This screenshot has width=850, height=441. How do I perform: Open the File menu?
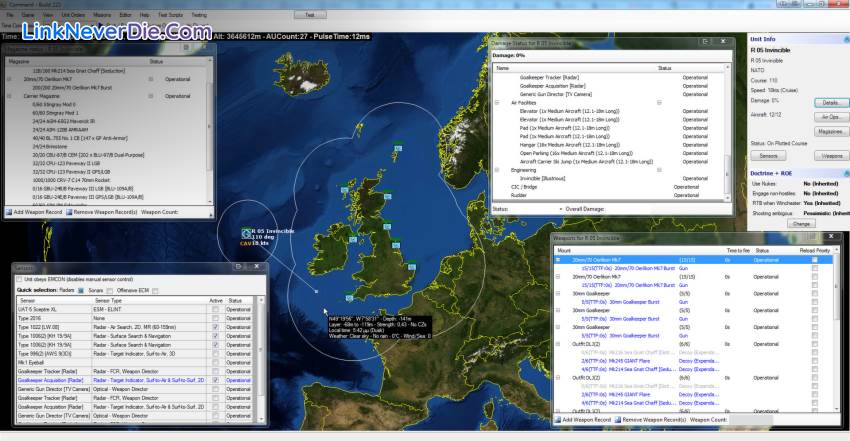(10, 15)
